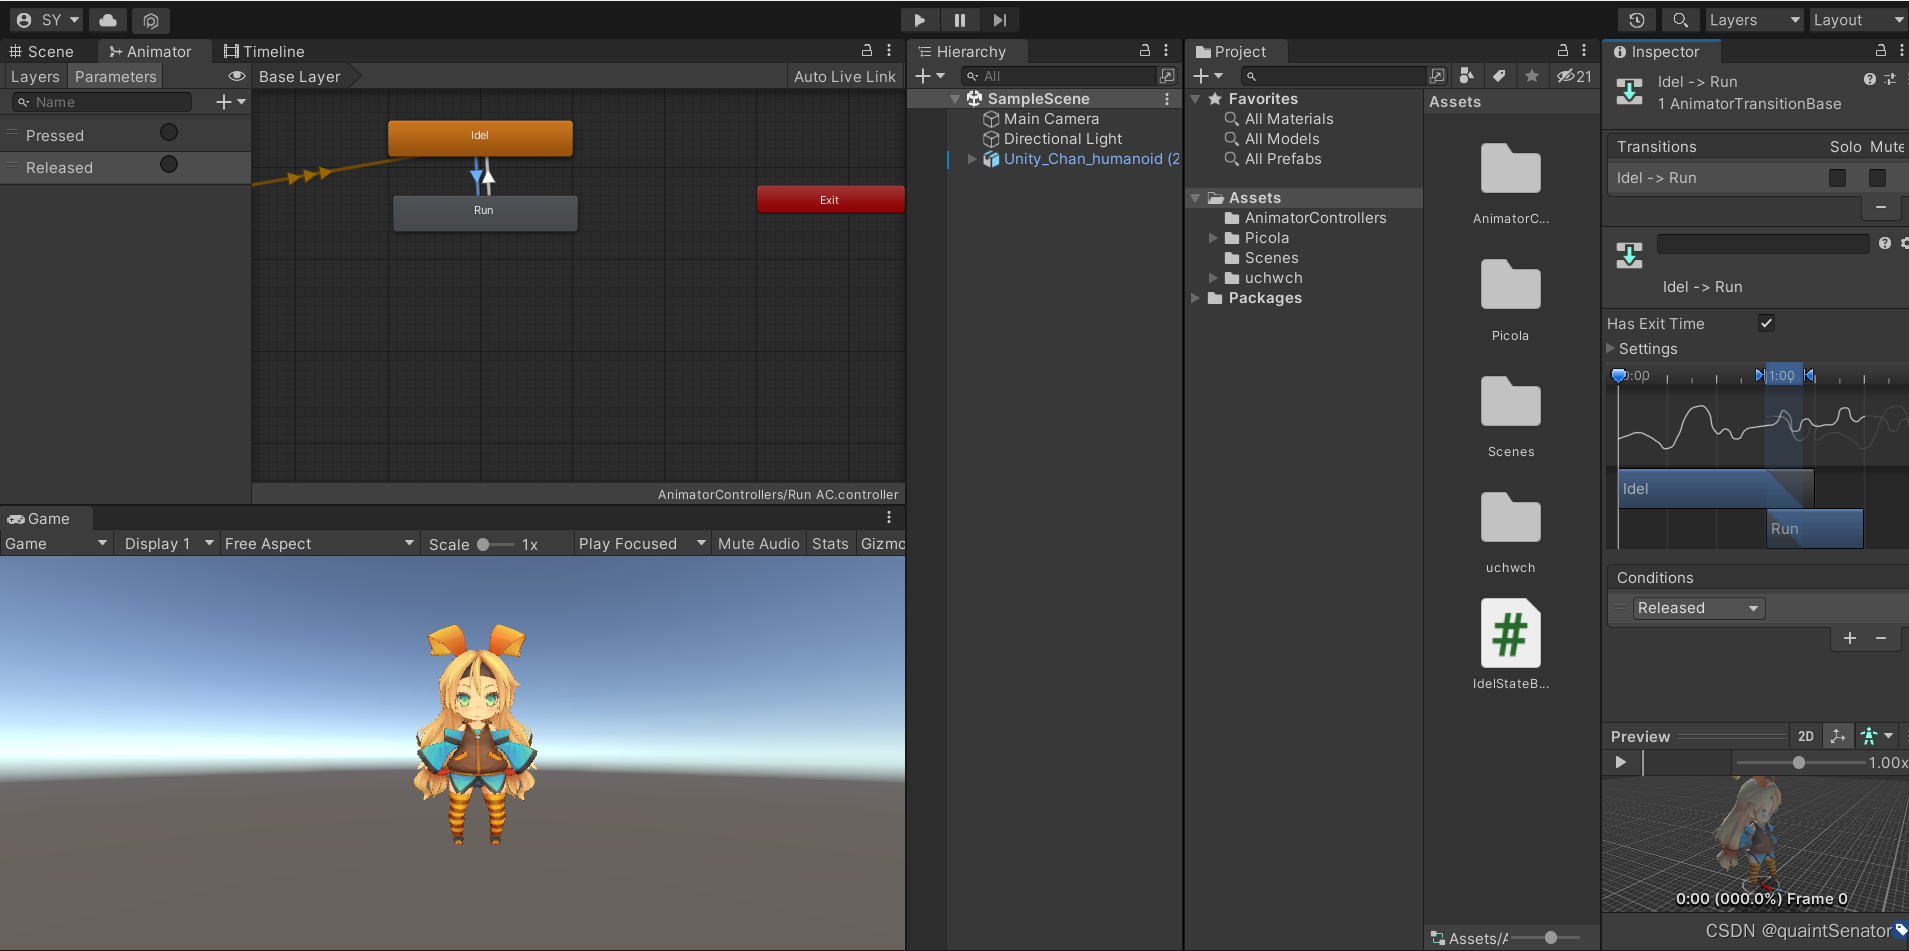The height and width of the screenshot is (951, 1909).
Task: Select the red Exit node
Action: coord(830,199)
